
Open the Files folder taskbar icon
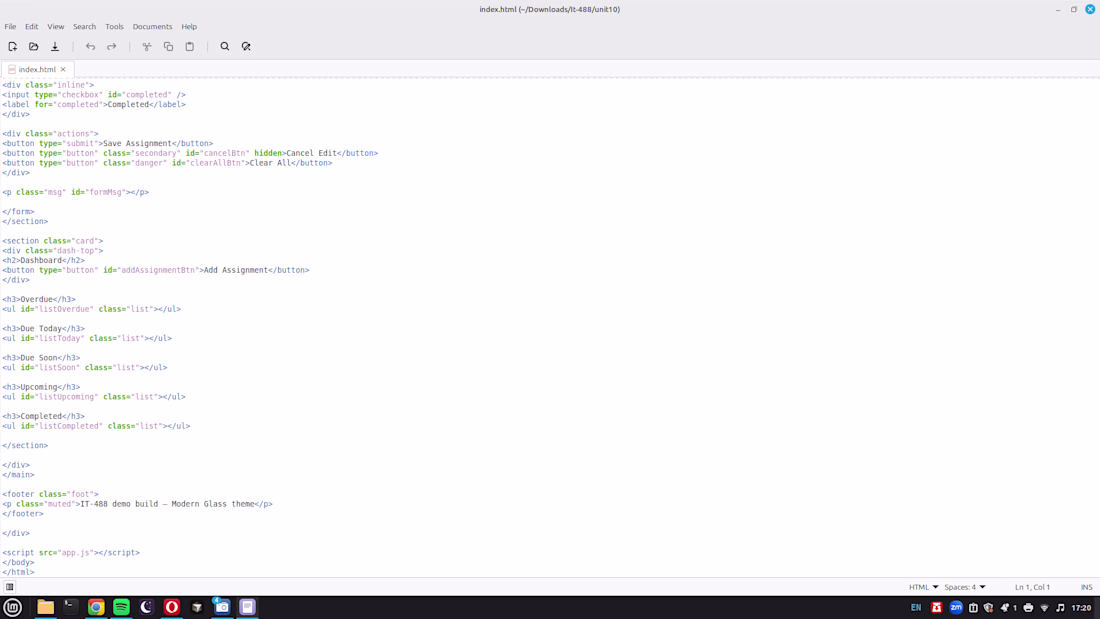click(46, 607)
